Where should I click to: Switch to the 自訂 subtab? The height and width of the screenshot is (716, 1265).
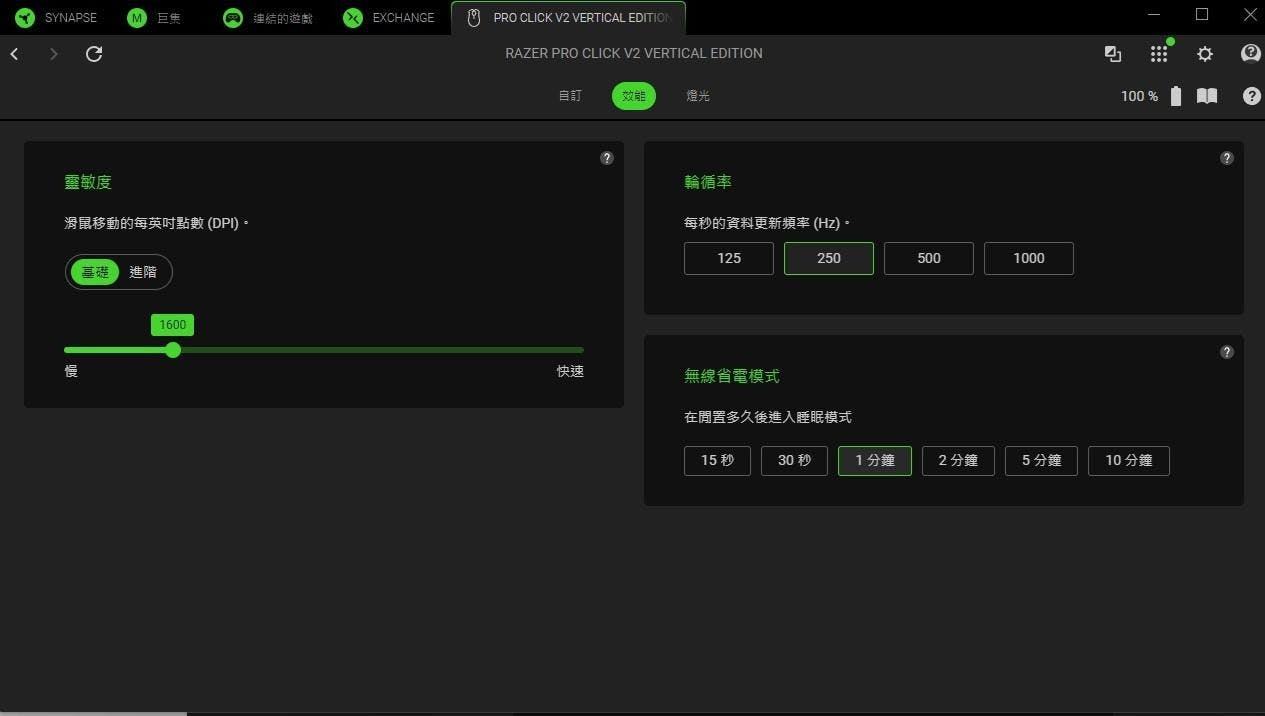pyautogui.click(x=570, y=96)
